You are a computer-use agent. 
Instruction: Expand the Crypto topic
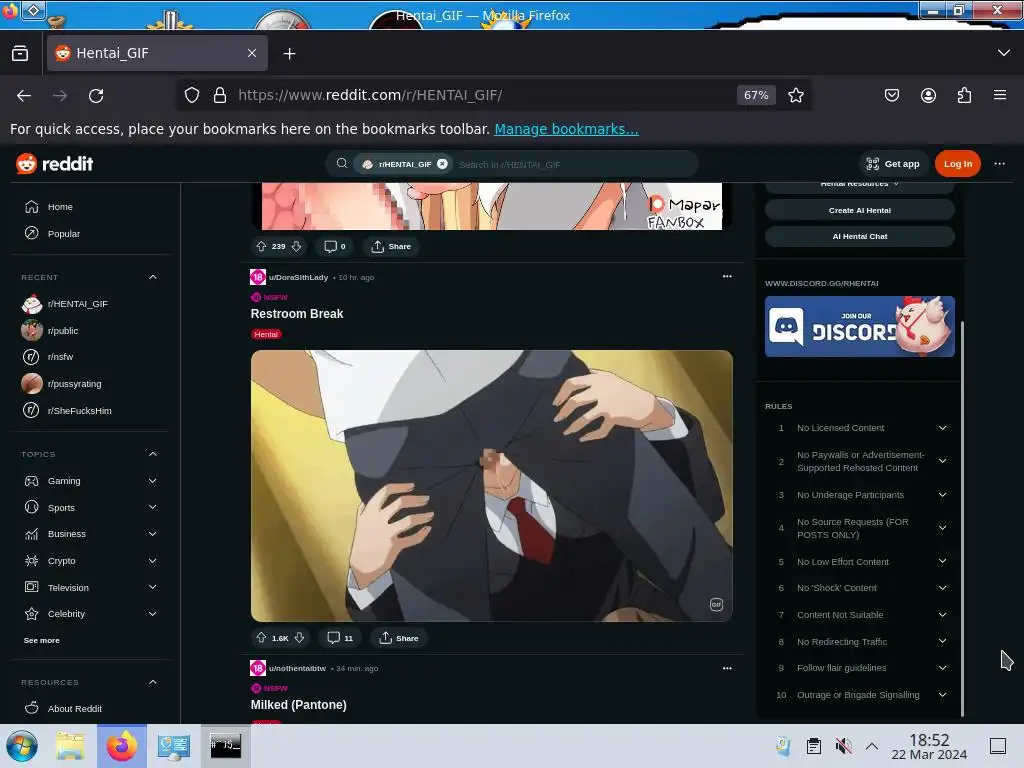(153, 560)
